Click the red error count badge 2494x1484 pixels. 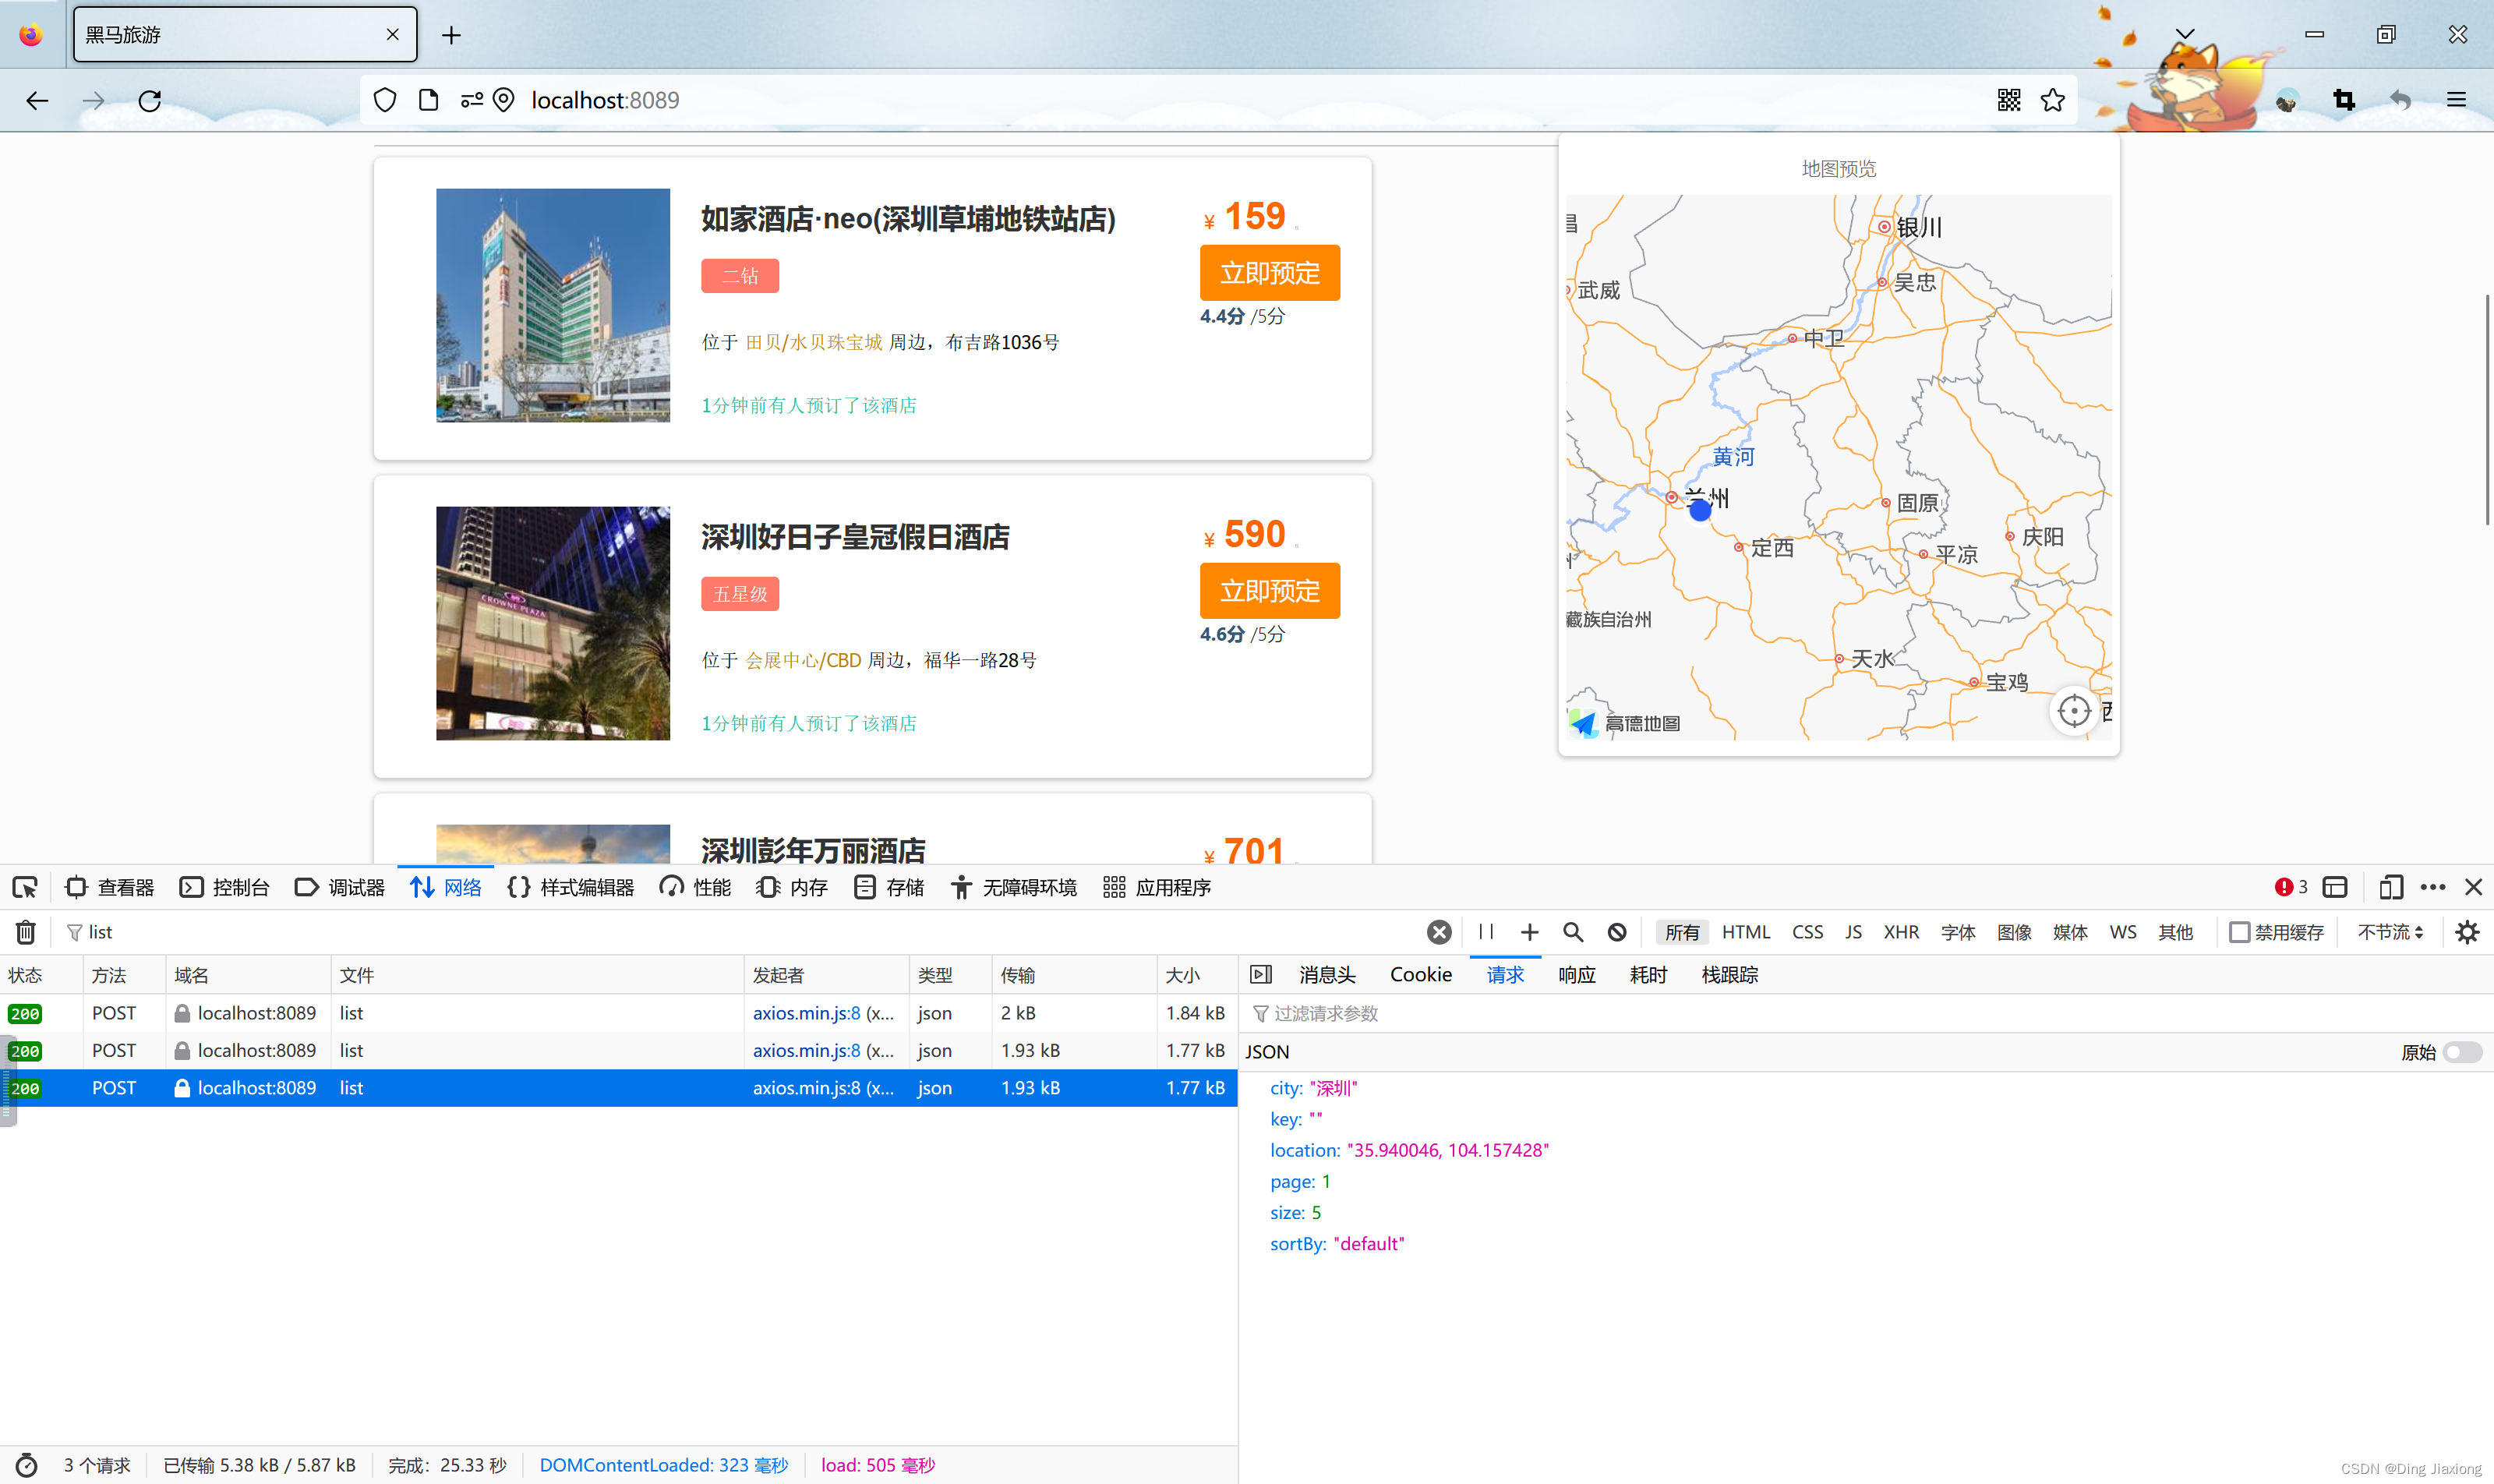click(x=2291, y=887)
